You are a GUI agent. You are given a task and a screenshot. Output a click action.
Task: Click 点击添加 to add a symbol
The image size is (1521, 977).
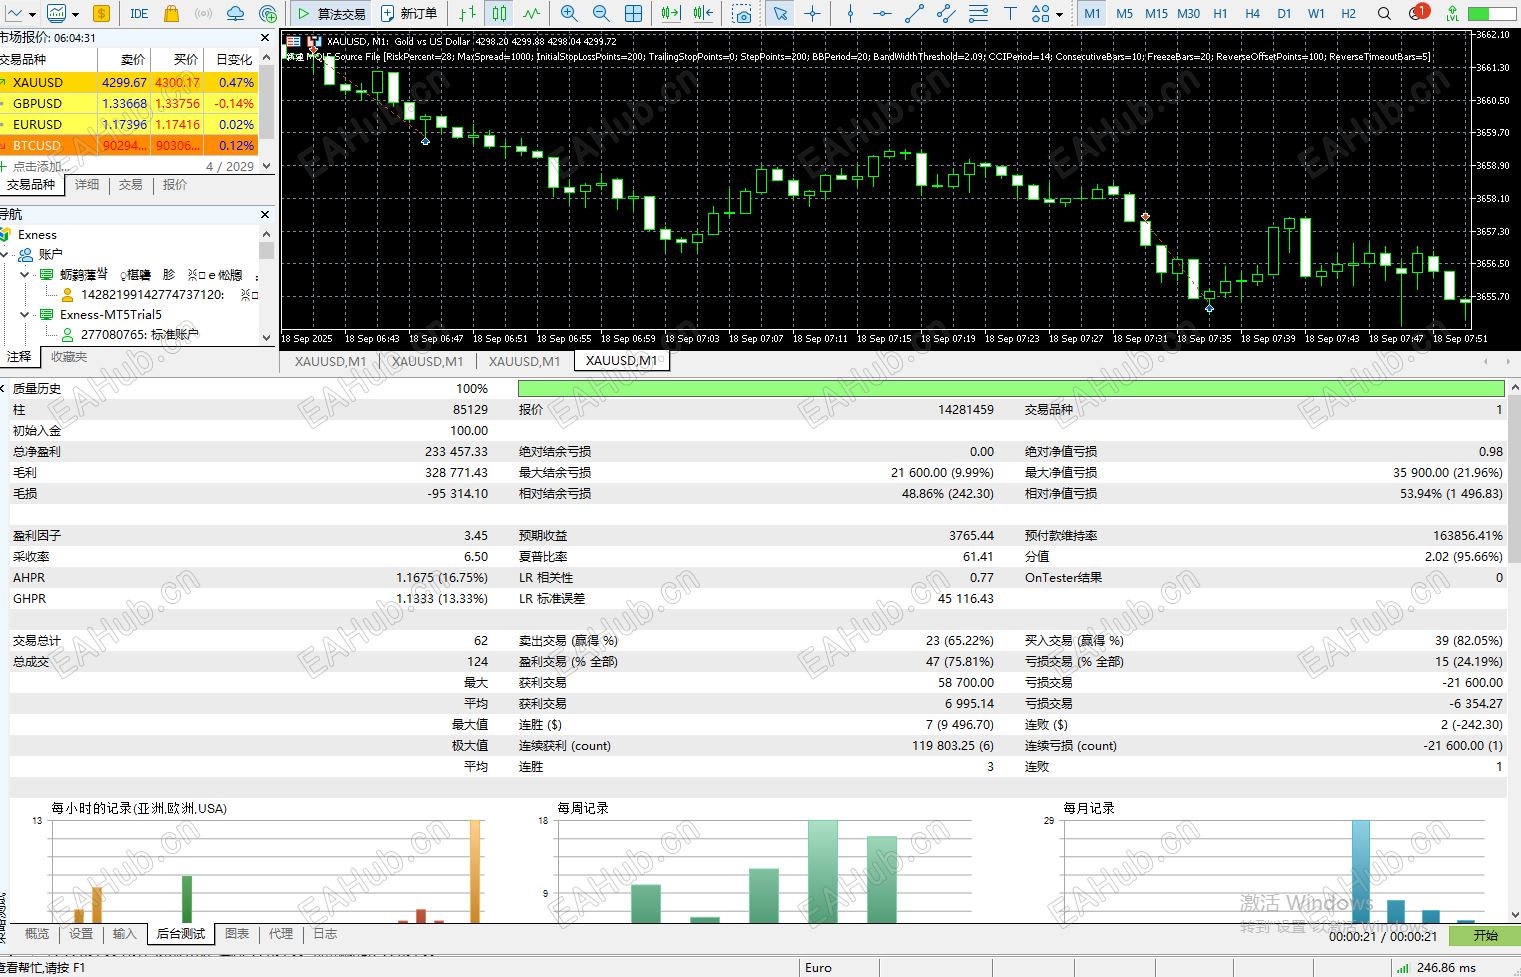pos(41,166)
